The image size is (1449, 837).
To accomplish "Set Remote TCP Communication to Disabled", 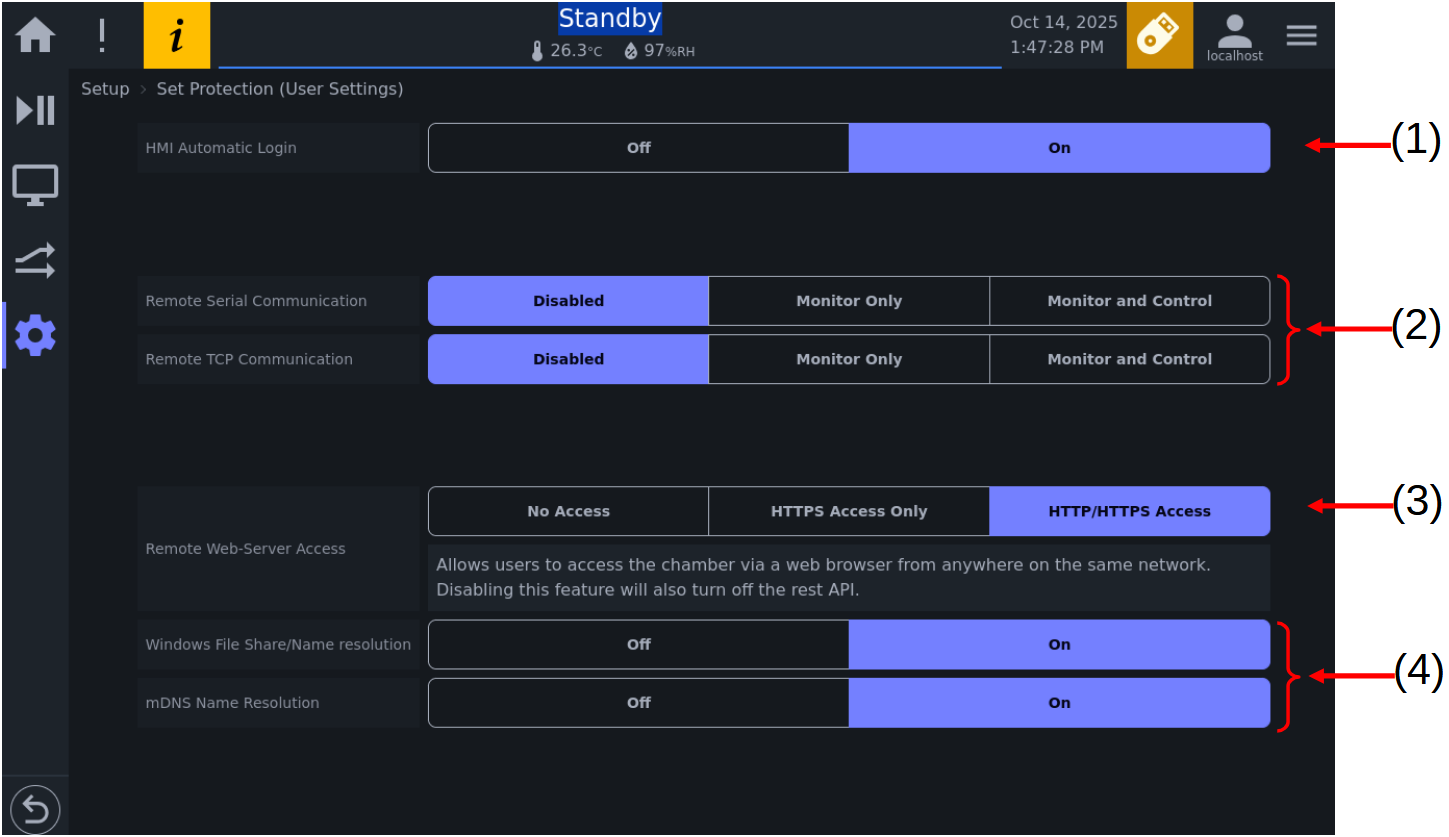I will [x=568, y=359].
